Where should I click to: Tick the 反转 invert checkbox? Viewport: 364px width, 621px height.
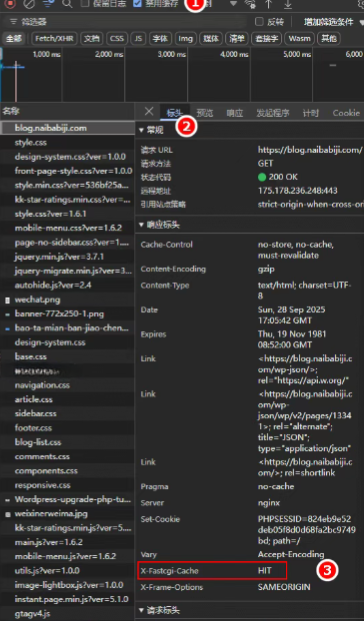[259, 21]
